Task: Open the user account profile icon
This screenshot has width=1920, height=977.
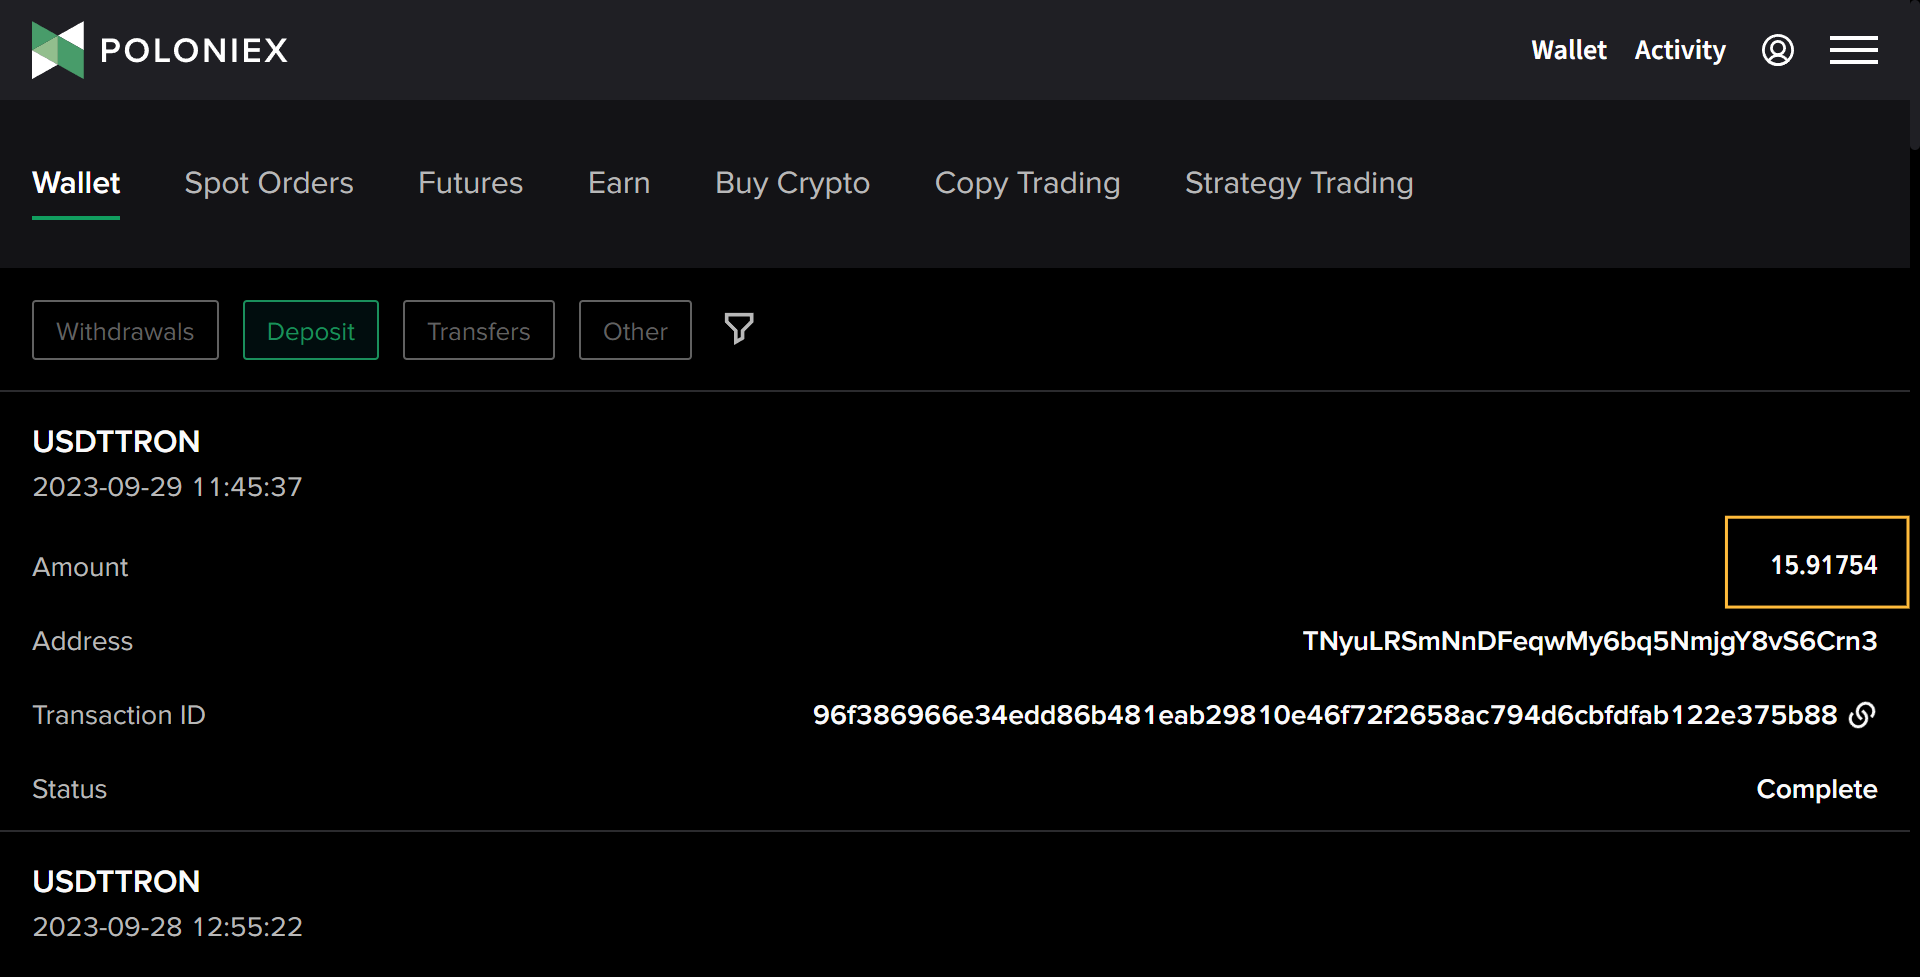Action: (1777, 50)
